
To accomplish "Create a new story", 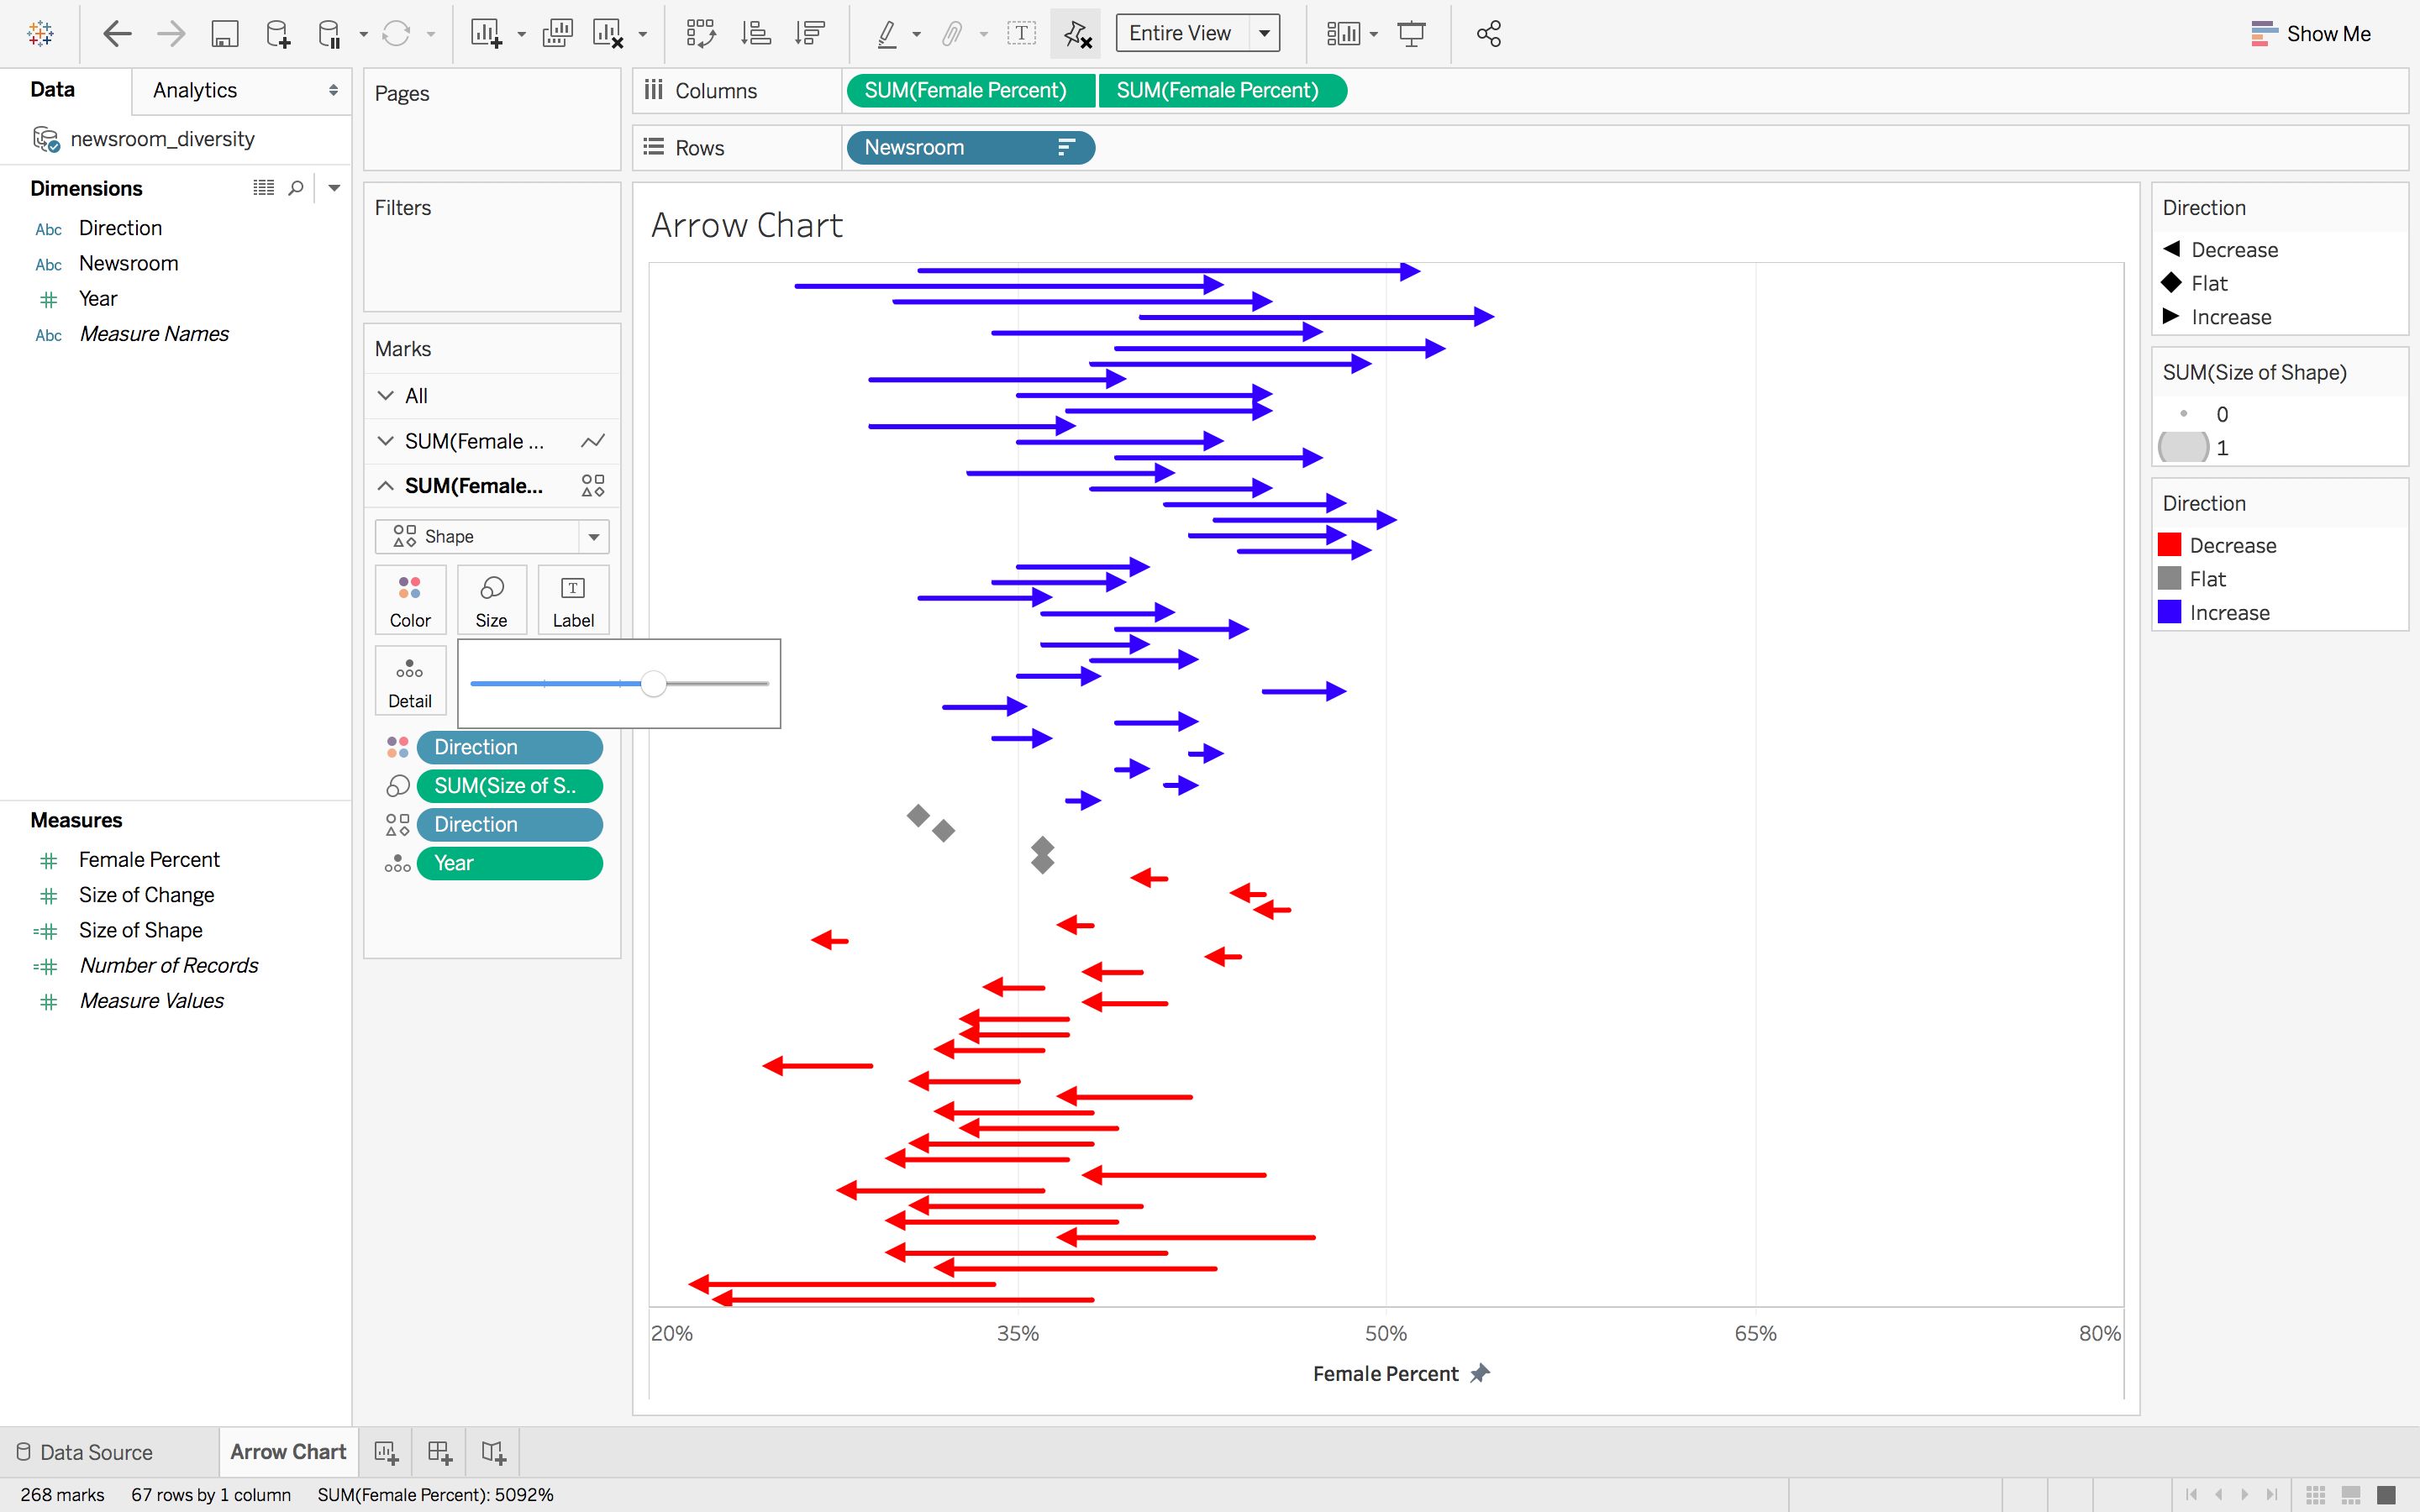I will [492, 1451].
